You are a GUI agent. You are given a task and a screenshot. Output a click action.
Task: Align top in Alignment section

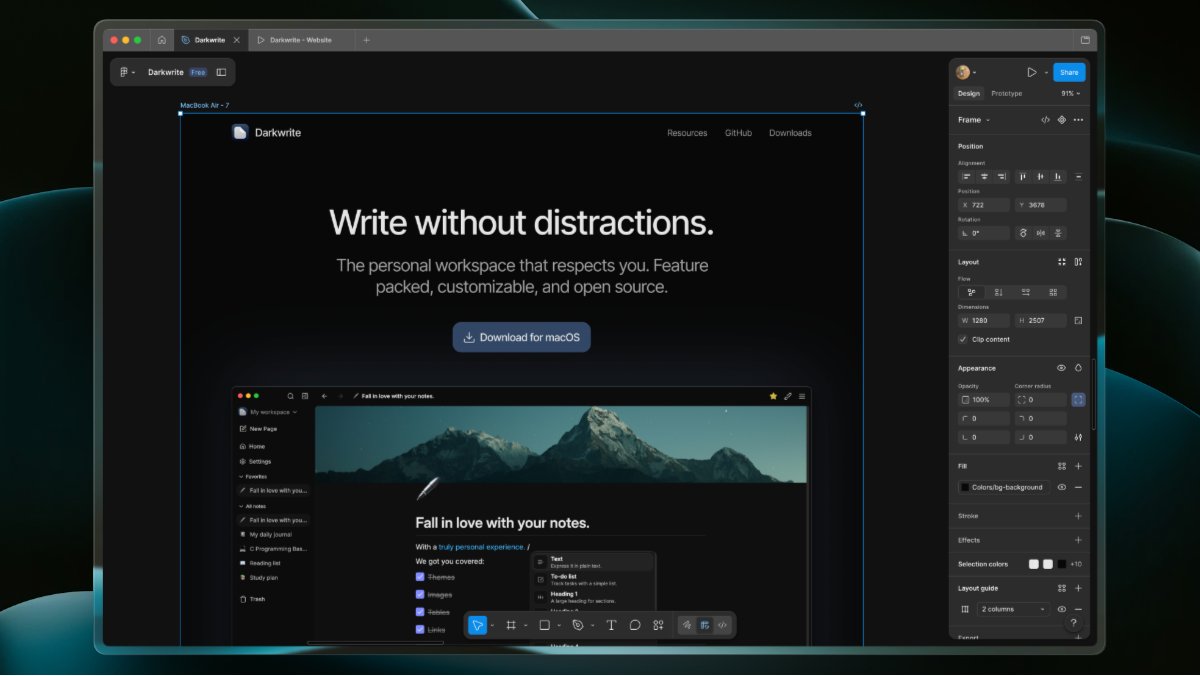(1023, 177)
